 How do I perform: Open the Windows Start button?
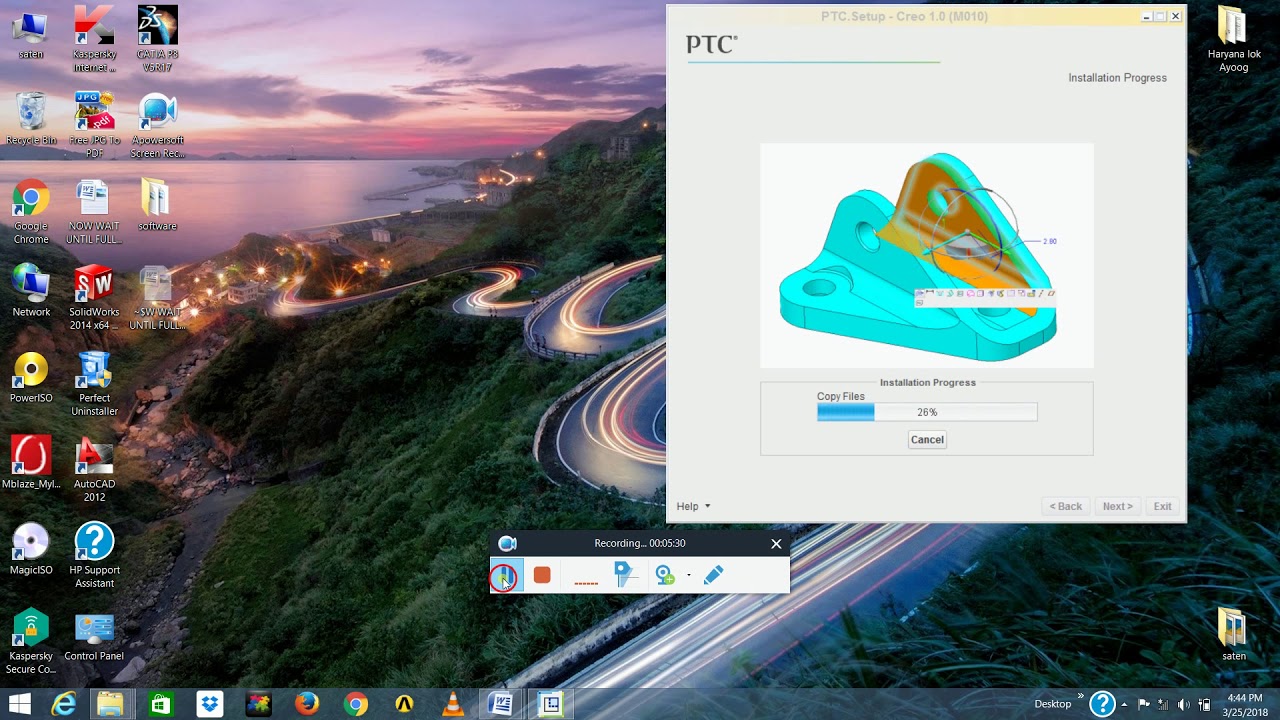click(x=19, y=704)
